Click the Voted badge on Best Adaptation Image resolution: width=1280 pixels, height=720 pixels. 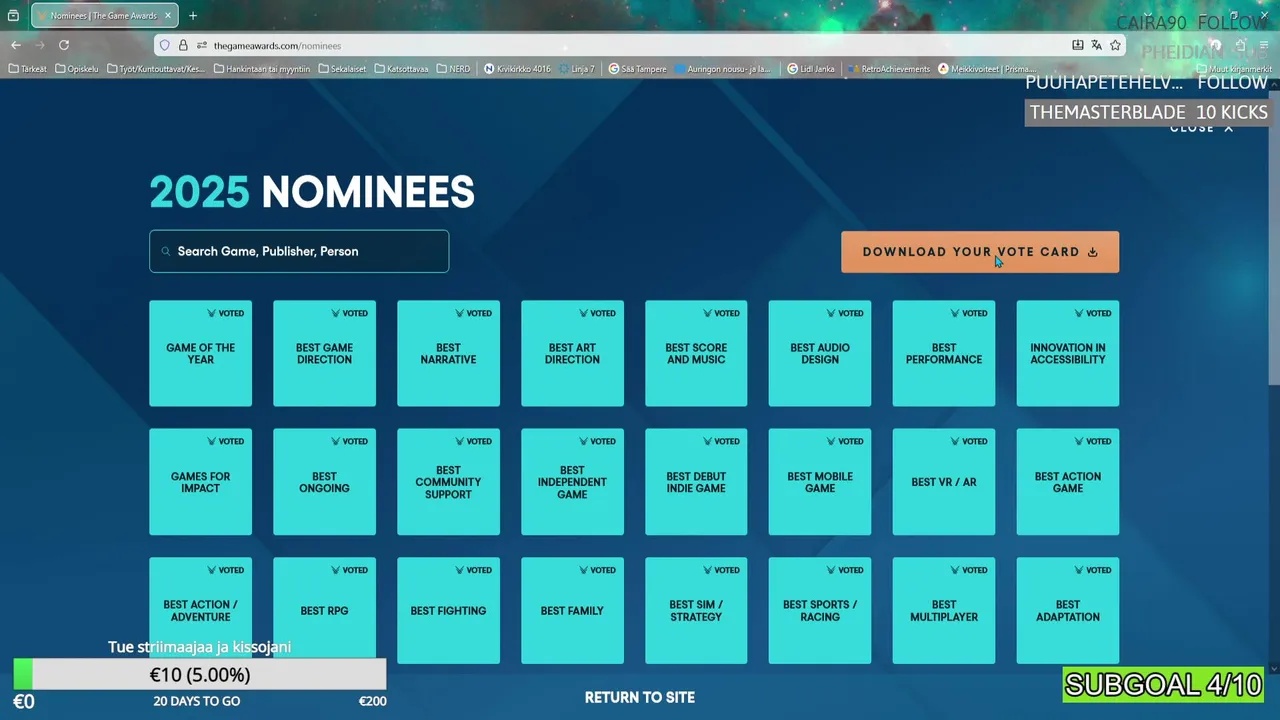click(1092, 570)
